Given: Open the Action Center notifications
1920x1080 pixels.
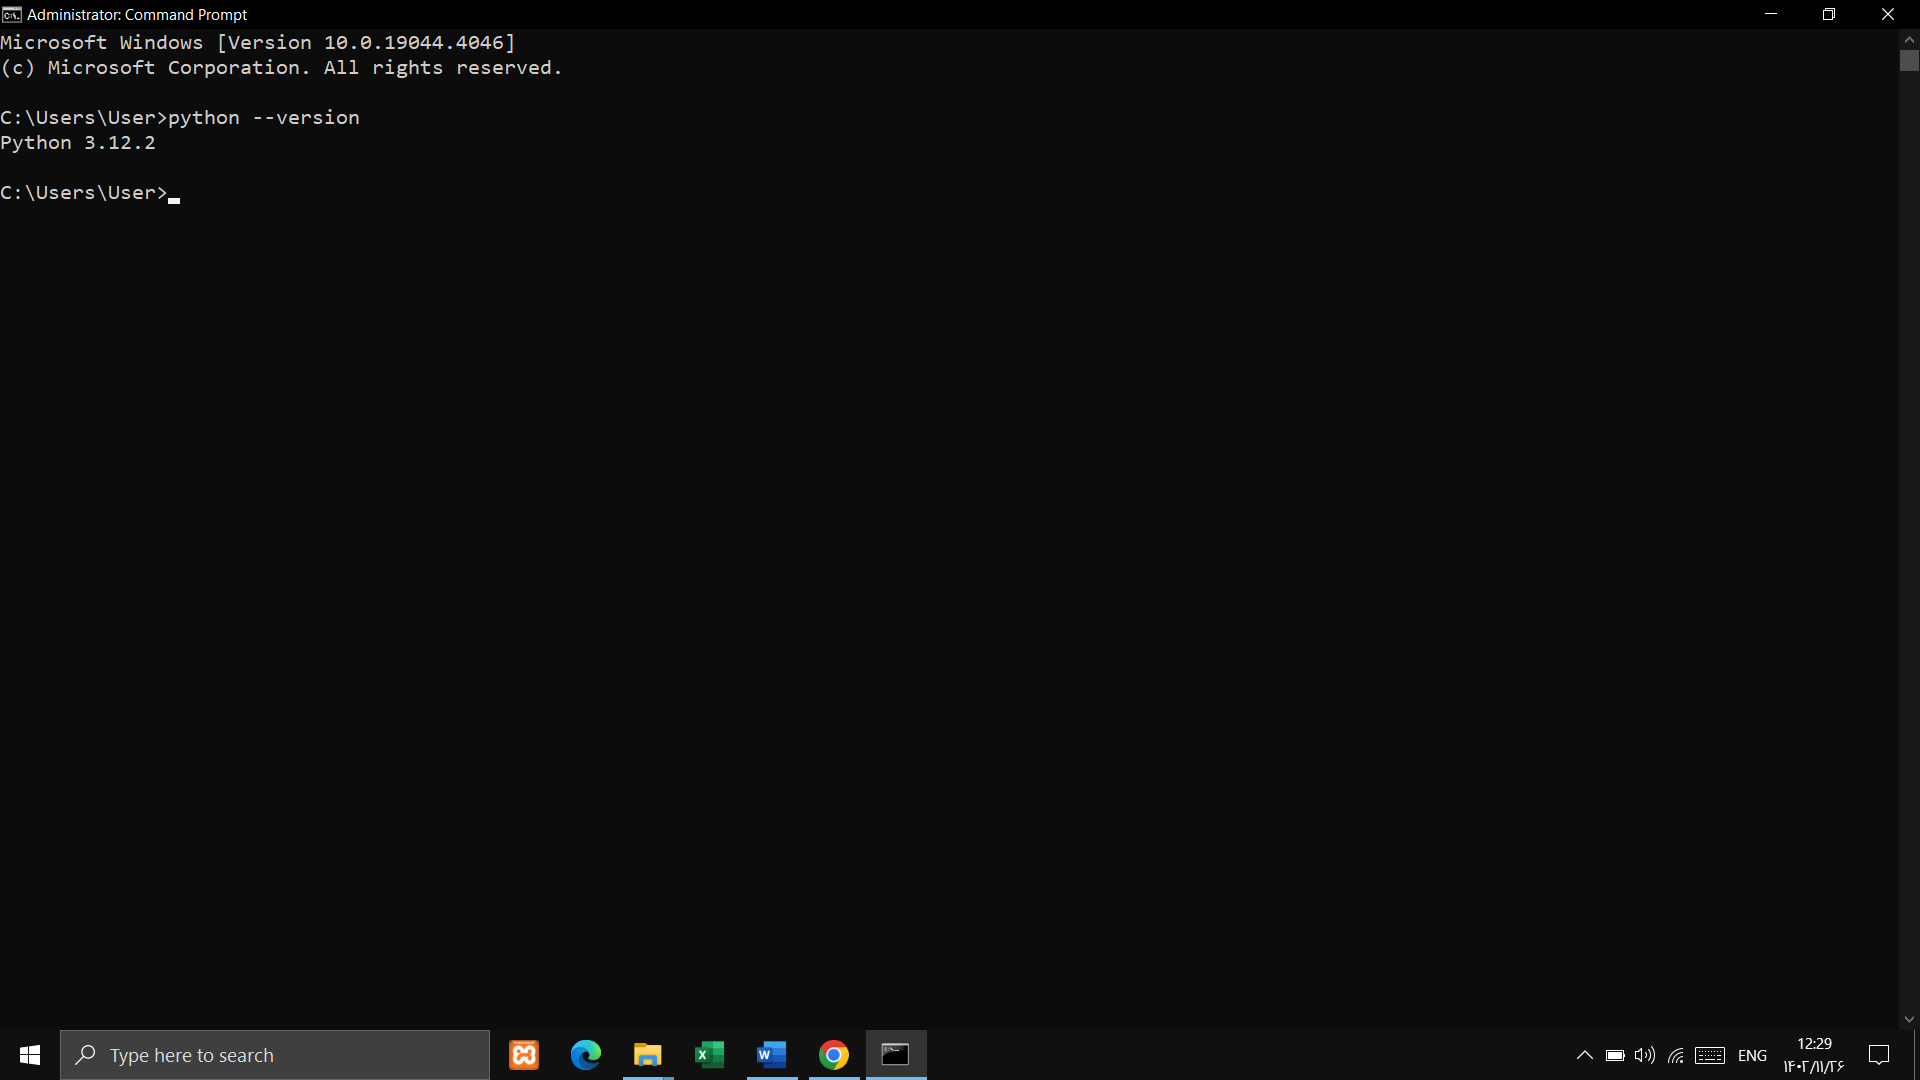Looking at the screenshot, I should pyautogui.click(x=1879, y=1055).
